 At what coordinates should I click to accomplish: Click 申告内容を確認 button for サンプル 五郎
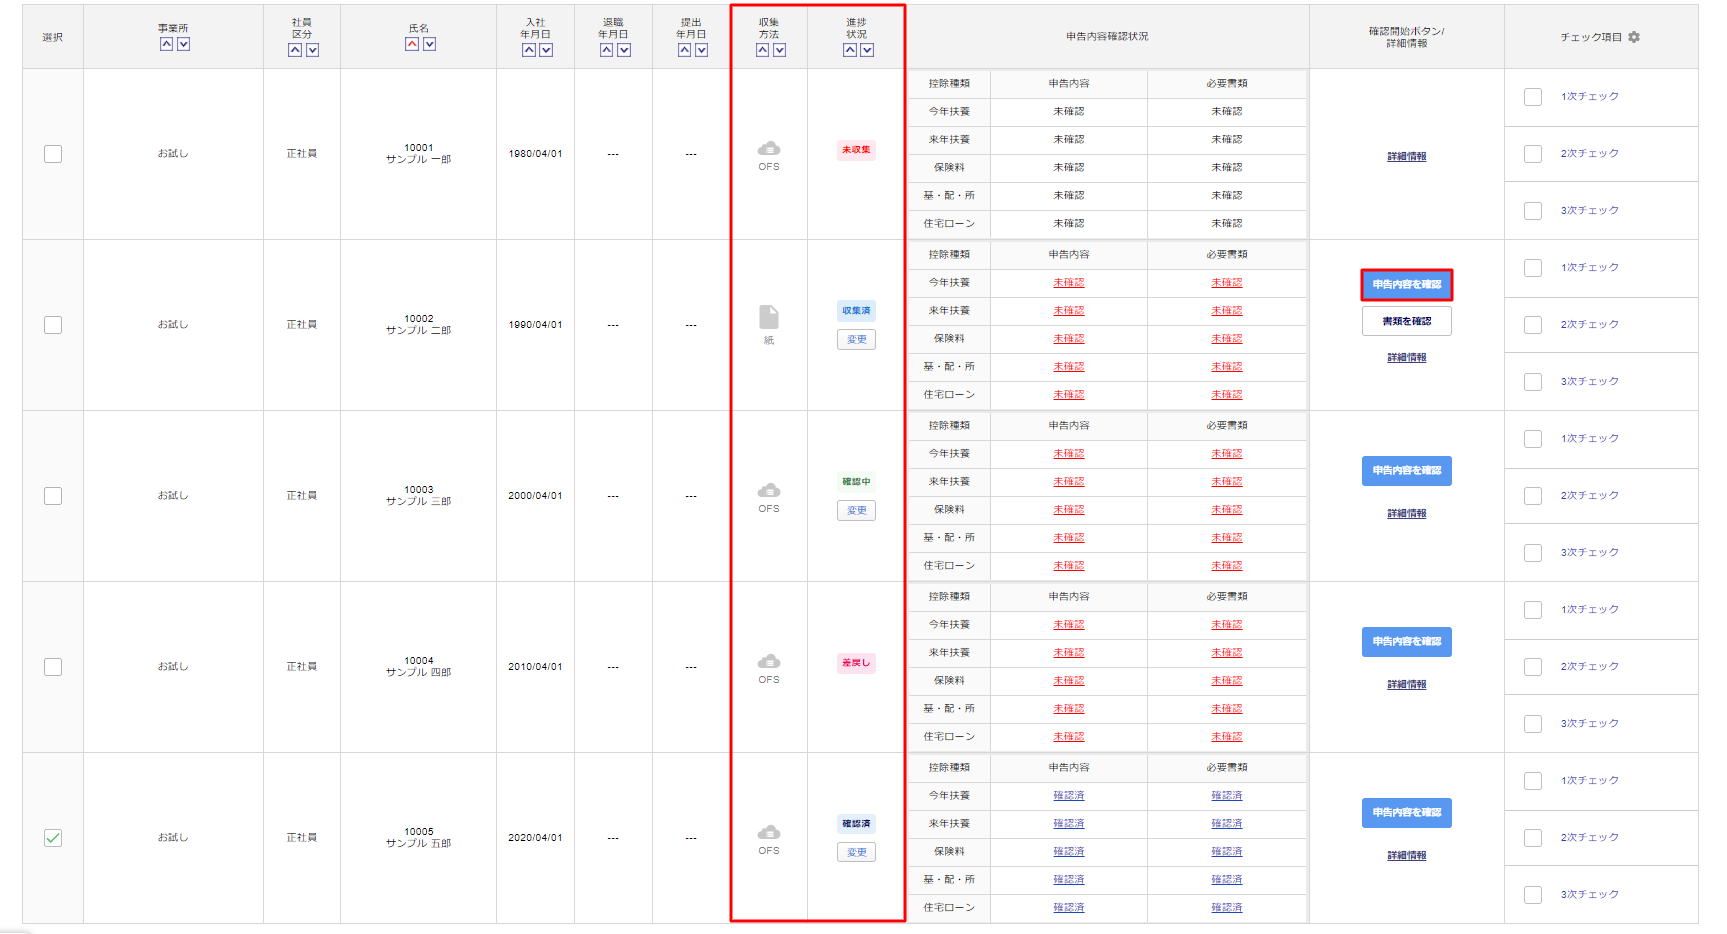(1407, 813)
